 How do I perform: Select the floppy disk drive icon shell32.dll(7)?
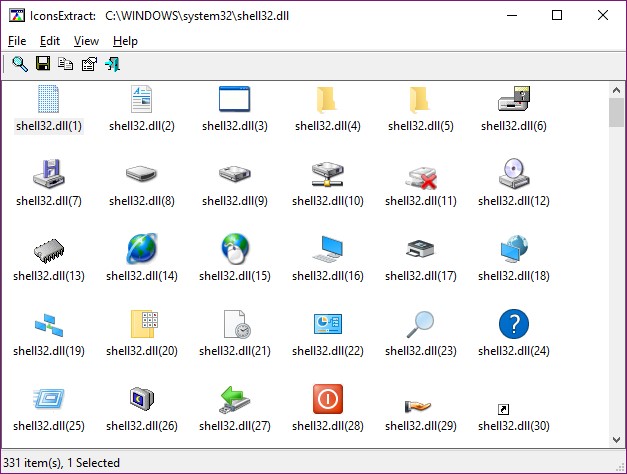point(49,173)
